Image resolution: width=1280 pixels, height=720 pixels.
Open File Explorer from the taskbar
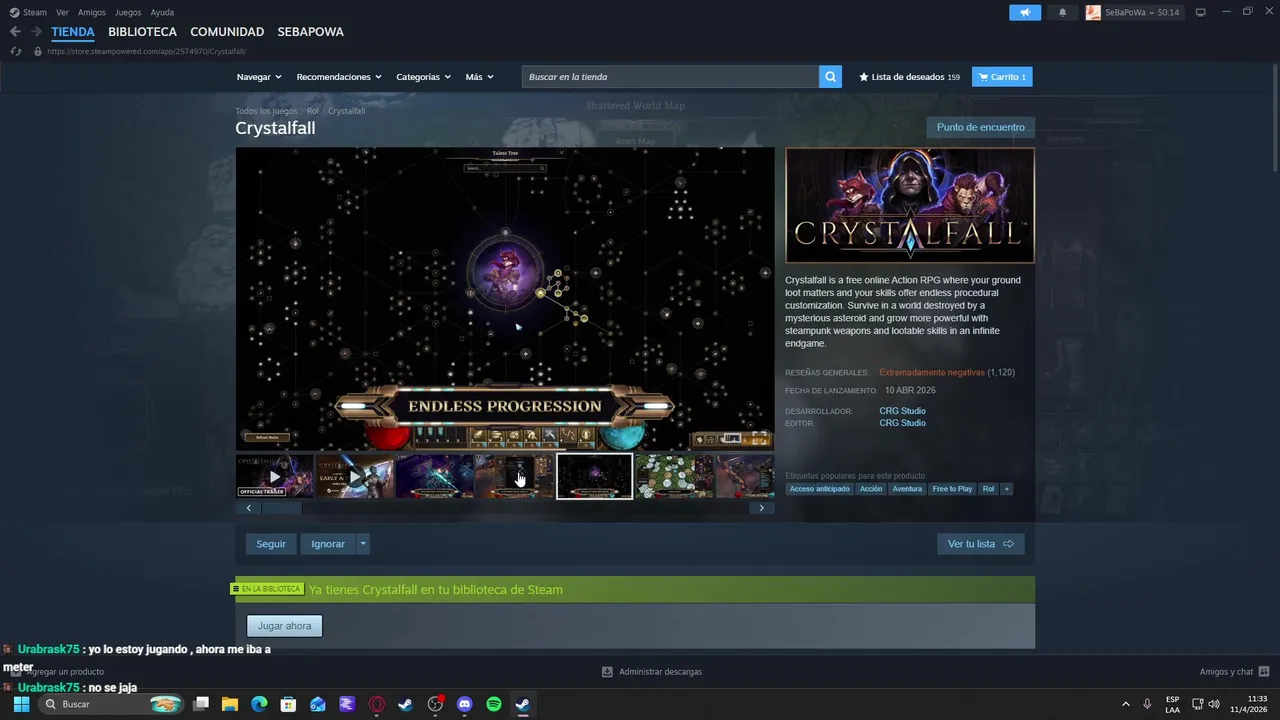230,704
